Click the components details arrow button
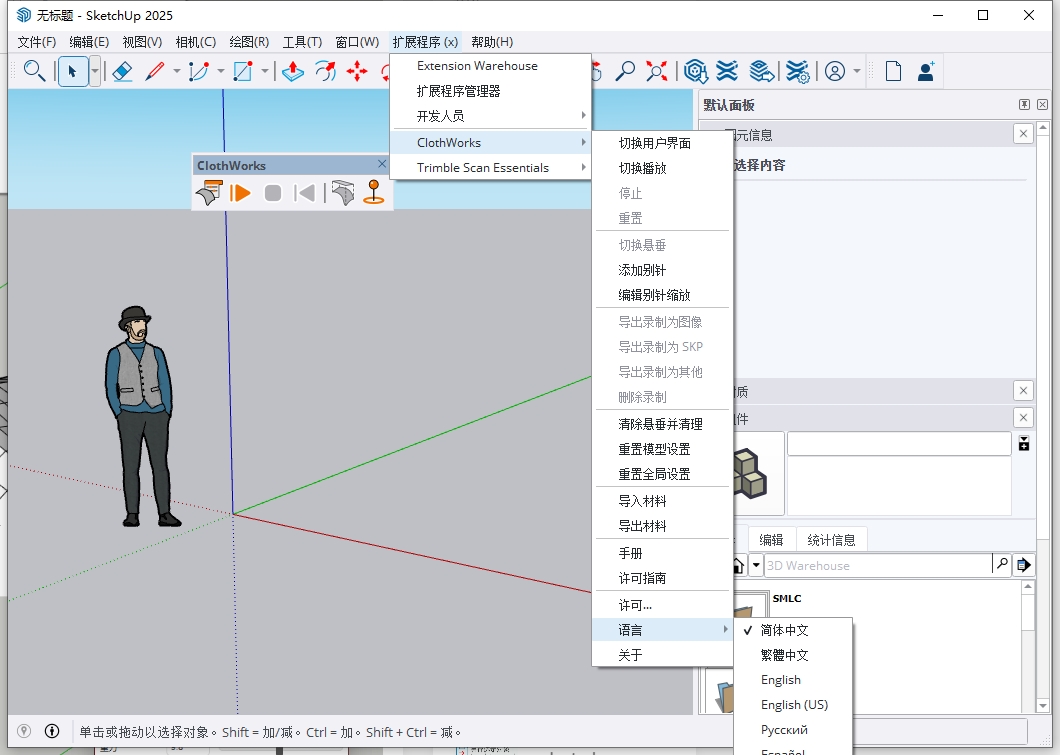The width and height of the screenshot is (1060, 755). pyautogui.click(x=1024, y=564)
